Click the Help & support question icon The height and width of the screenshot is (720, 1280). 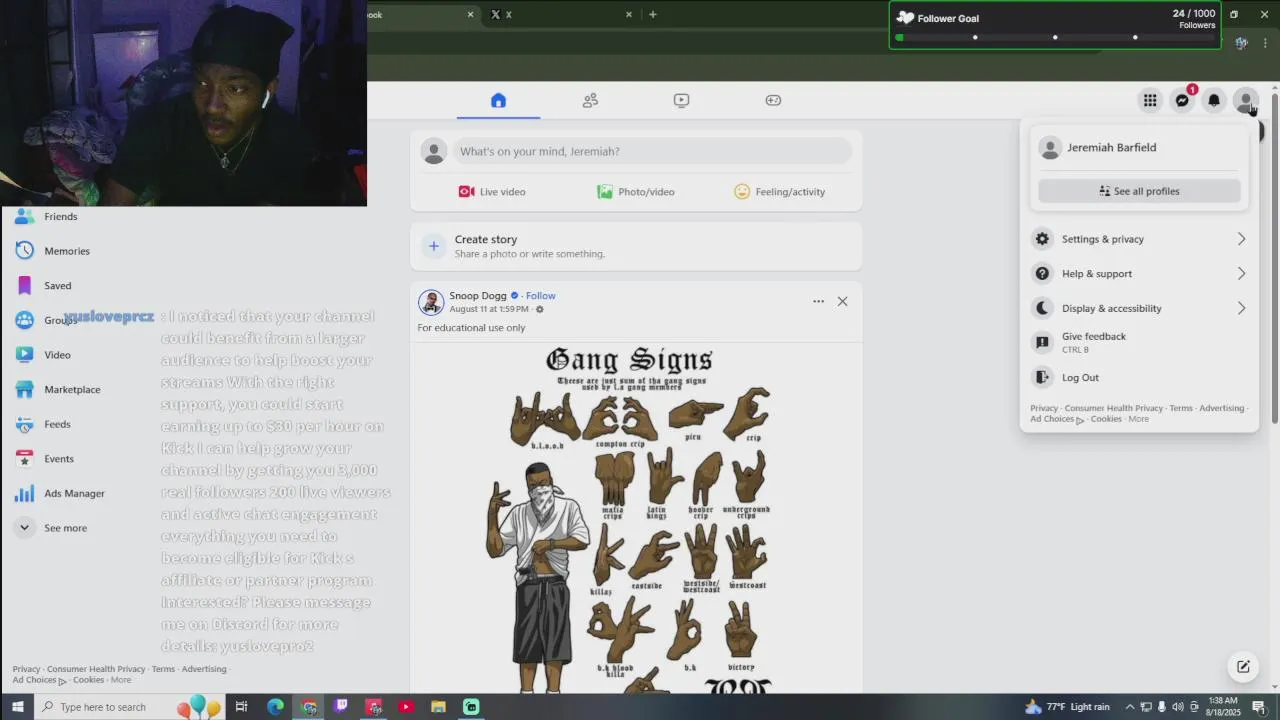pos(1042,274)
